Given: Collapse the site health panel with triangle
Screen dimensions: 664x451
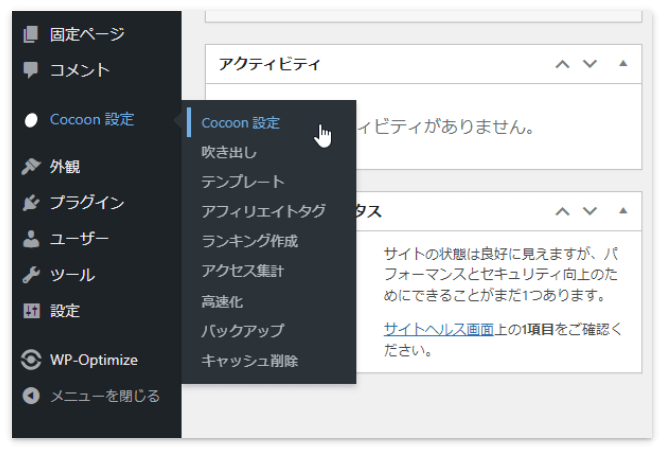Looking at the screenshot, I should click(623, 210).
